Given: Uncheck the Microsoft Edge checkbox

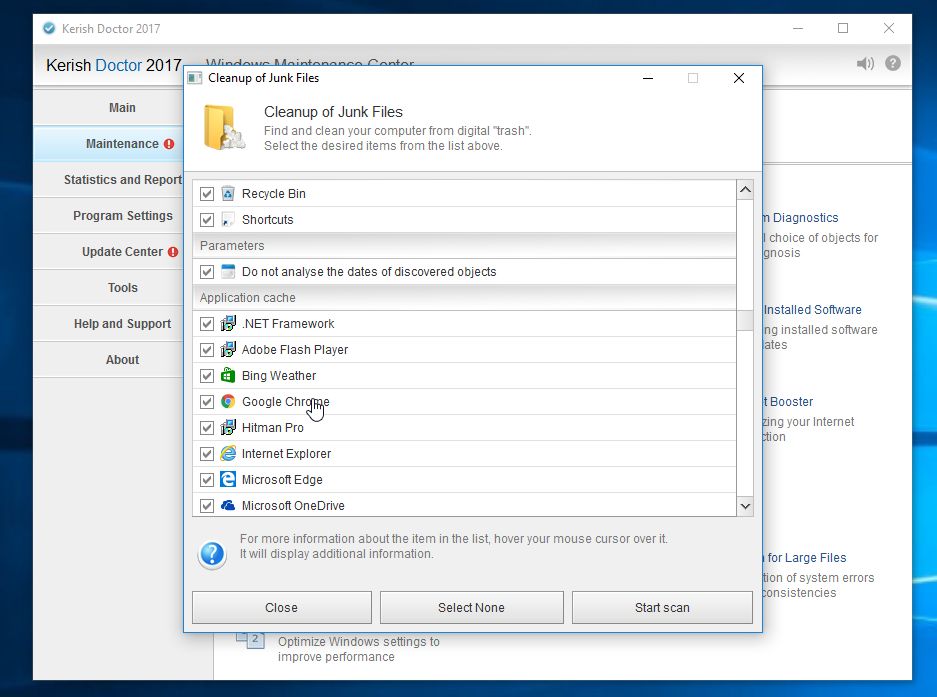Looking at the screenshot, I should tap(207, 479).
